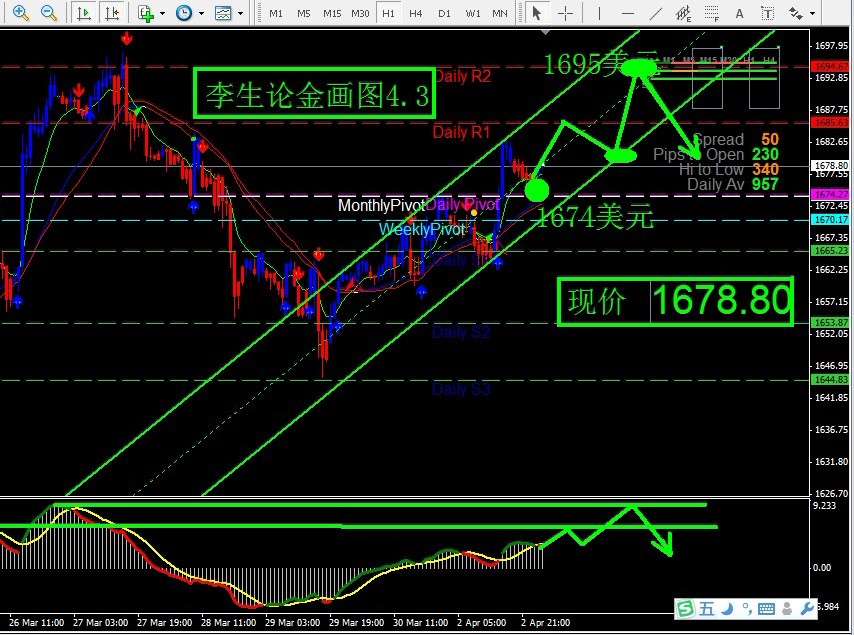The width and height of the screenshot is (854, 635).
Task: Expand the Periods clock dropdown arrow
Action: (x=201, y=14)
